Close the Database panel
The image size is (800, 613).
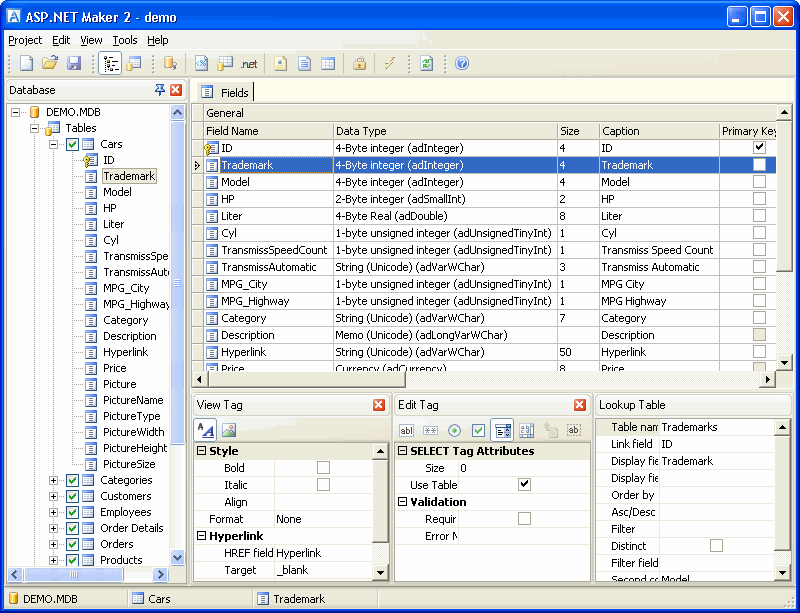176,90
